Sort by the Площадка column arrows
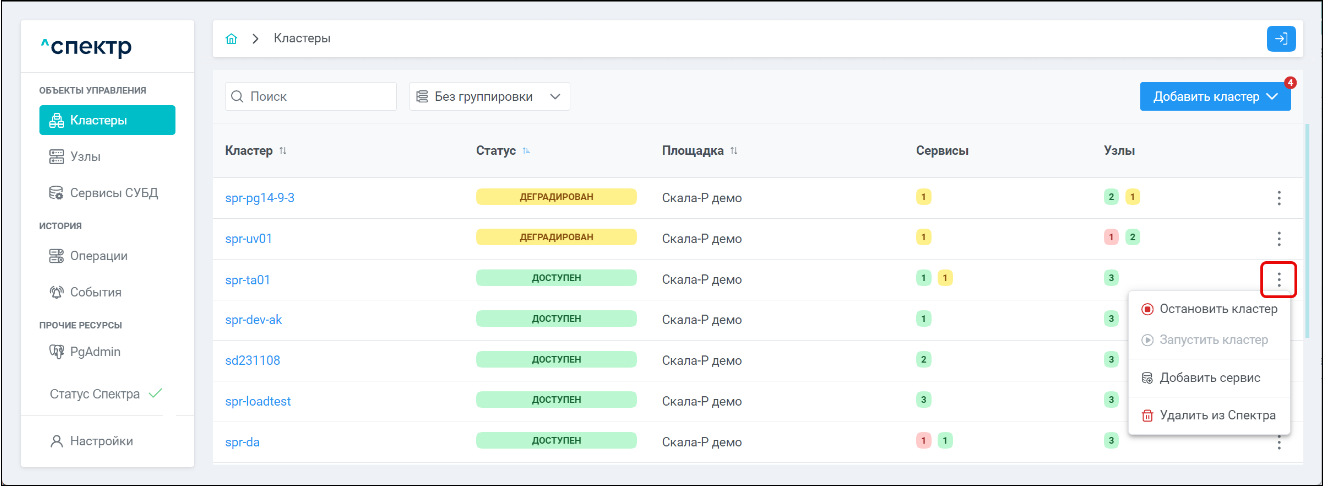 [734, 151]
